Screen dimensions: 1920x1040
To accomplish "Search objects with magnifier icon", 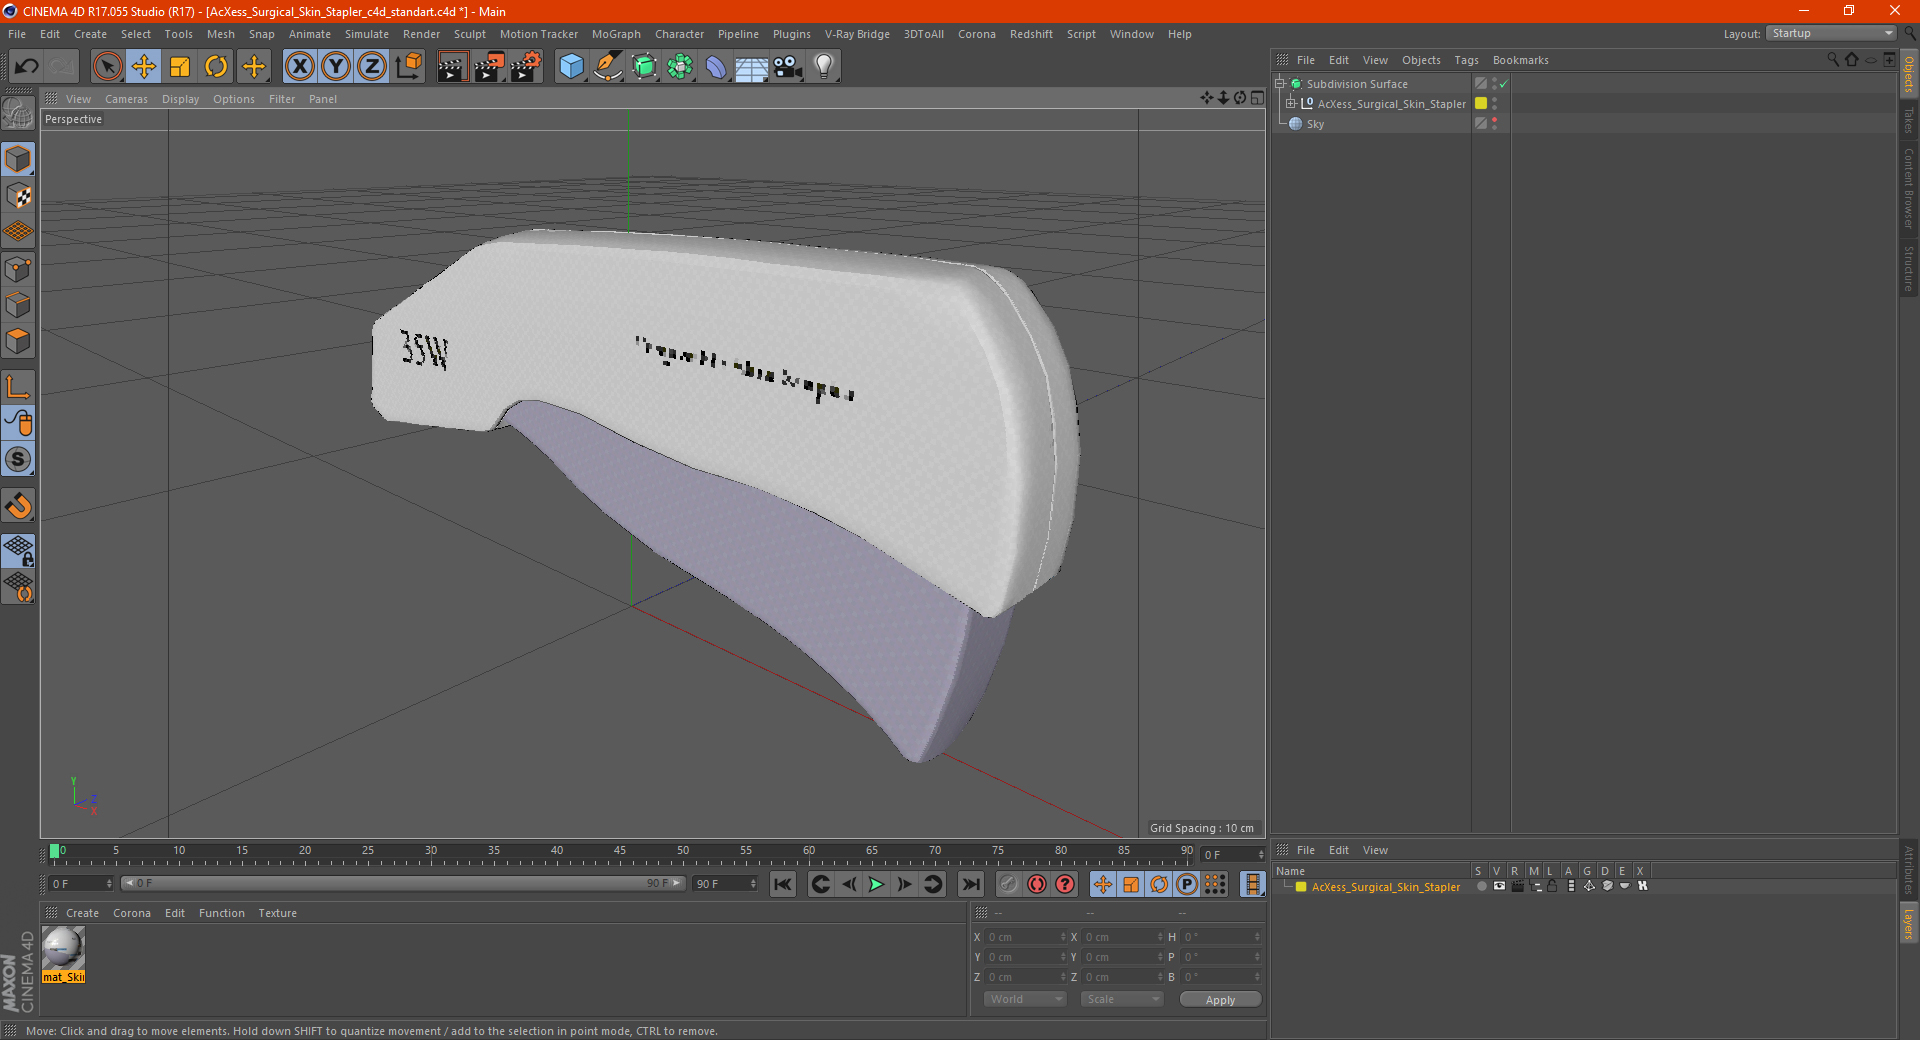I will point(1832,60).
